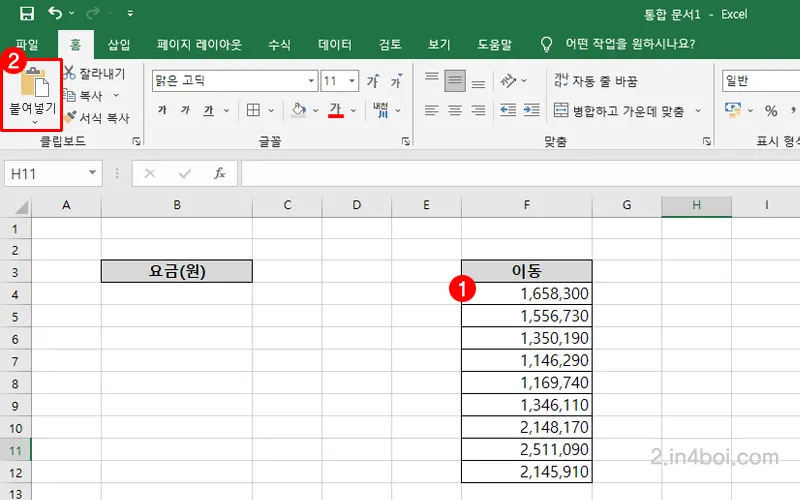Click 병합하고 가운데 맞춤 button
800x500 pixels.
point(619,111)
